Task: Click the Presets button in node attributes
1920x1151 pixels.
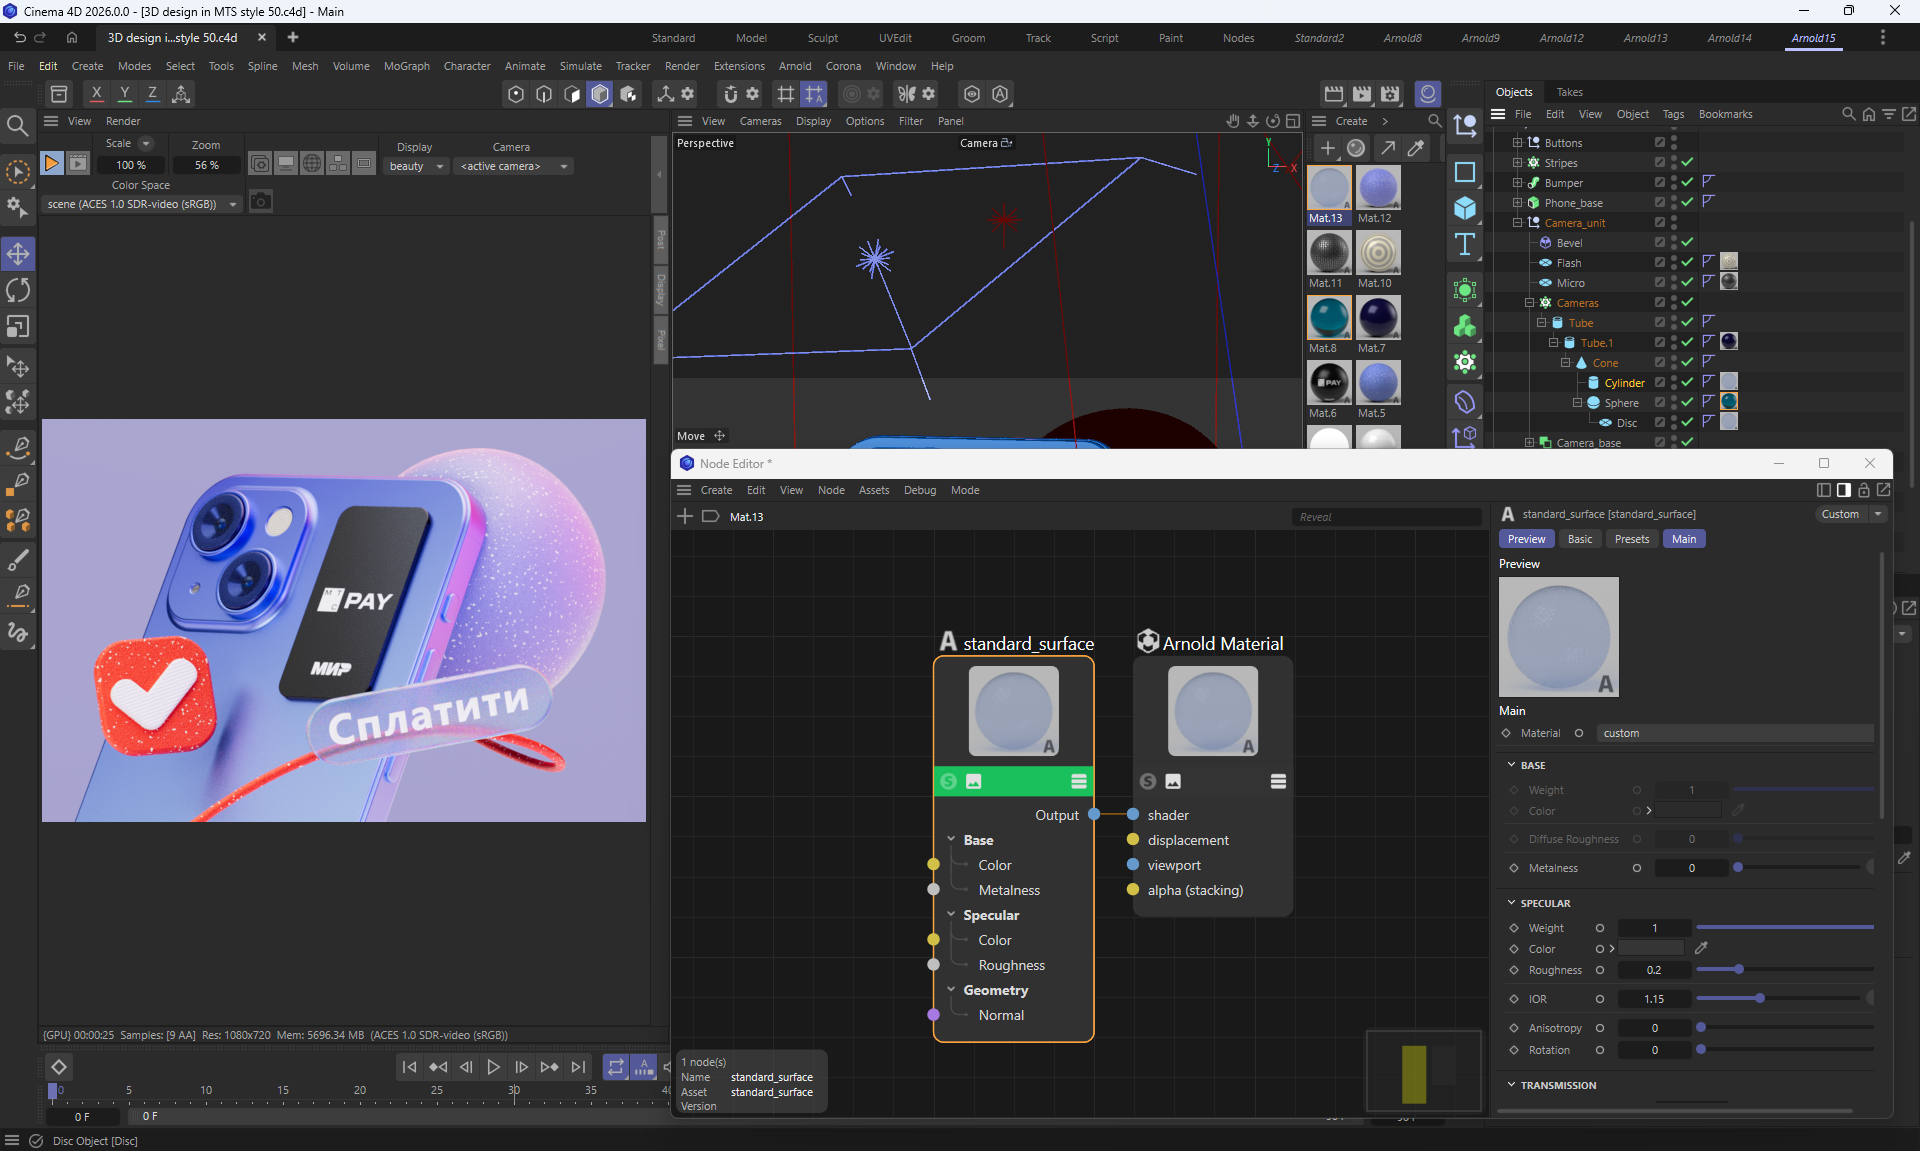Action: coord(1631,539)
